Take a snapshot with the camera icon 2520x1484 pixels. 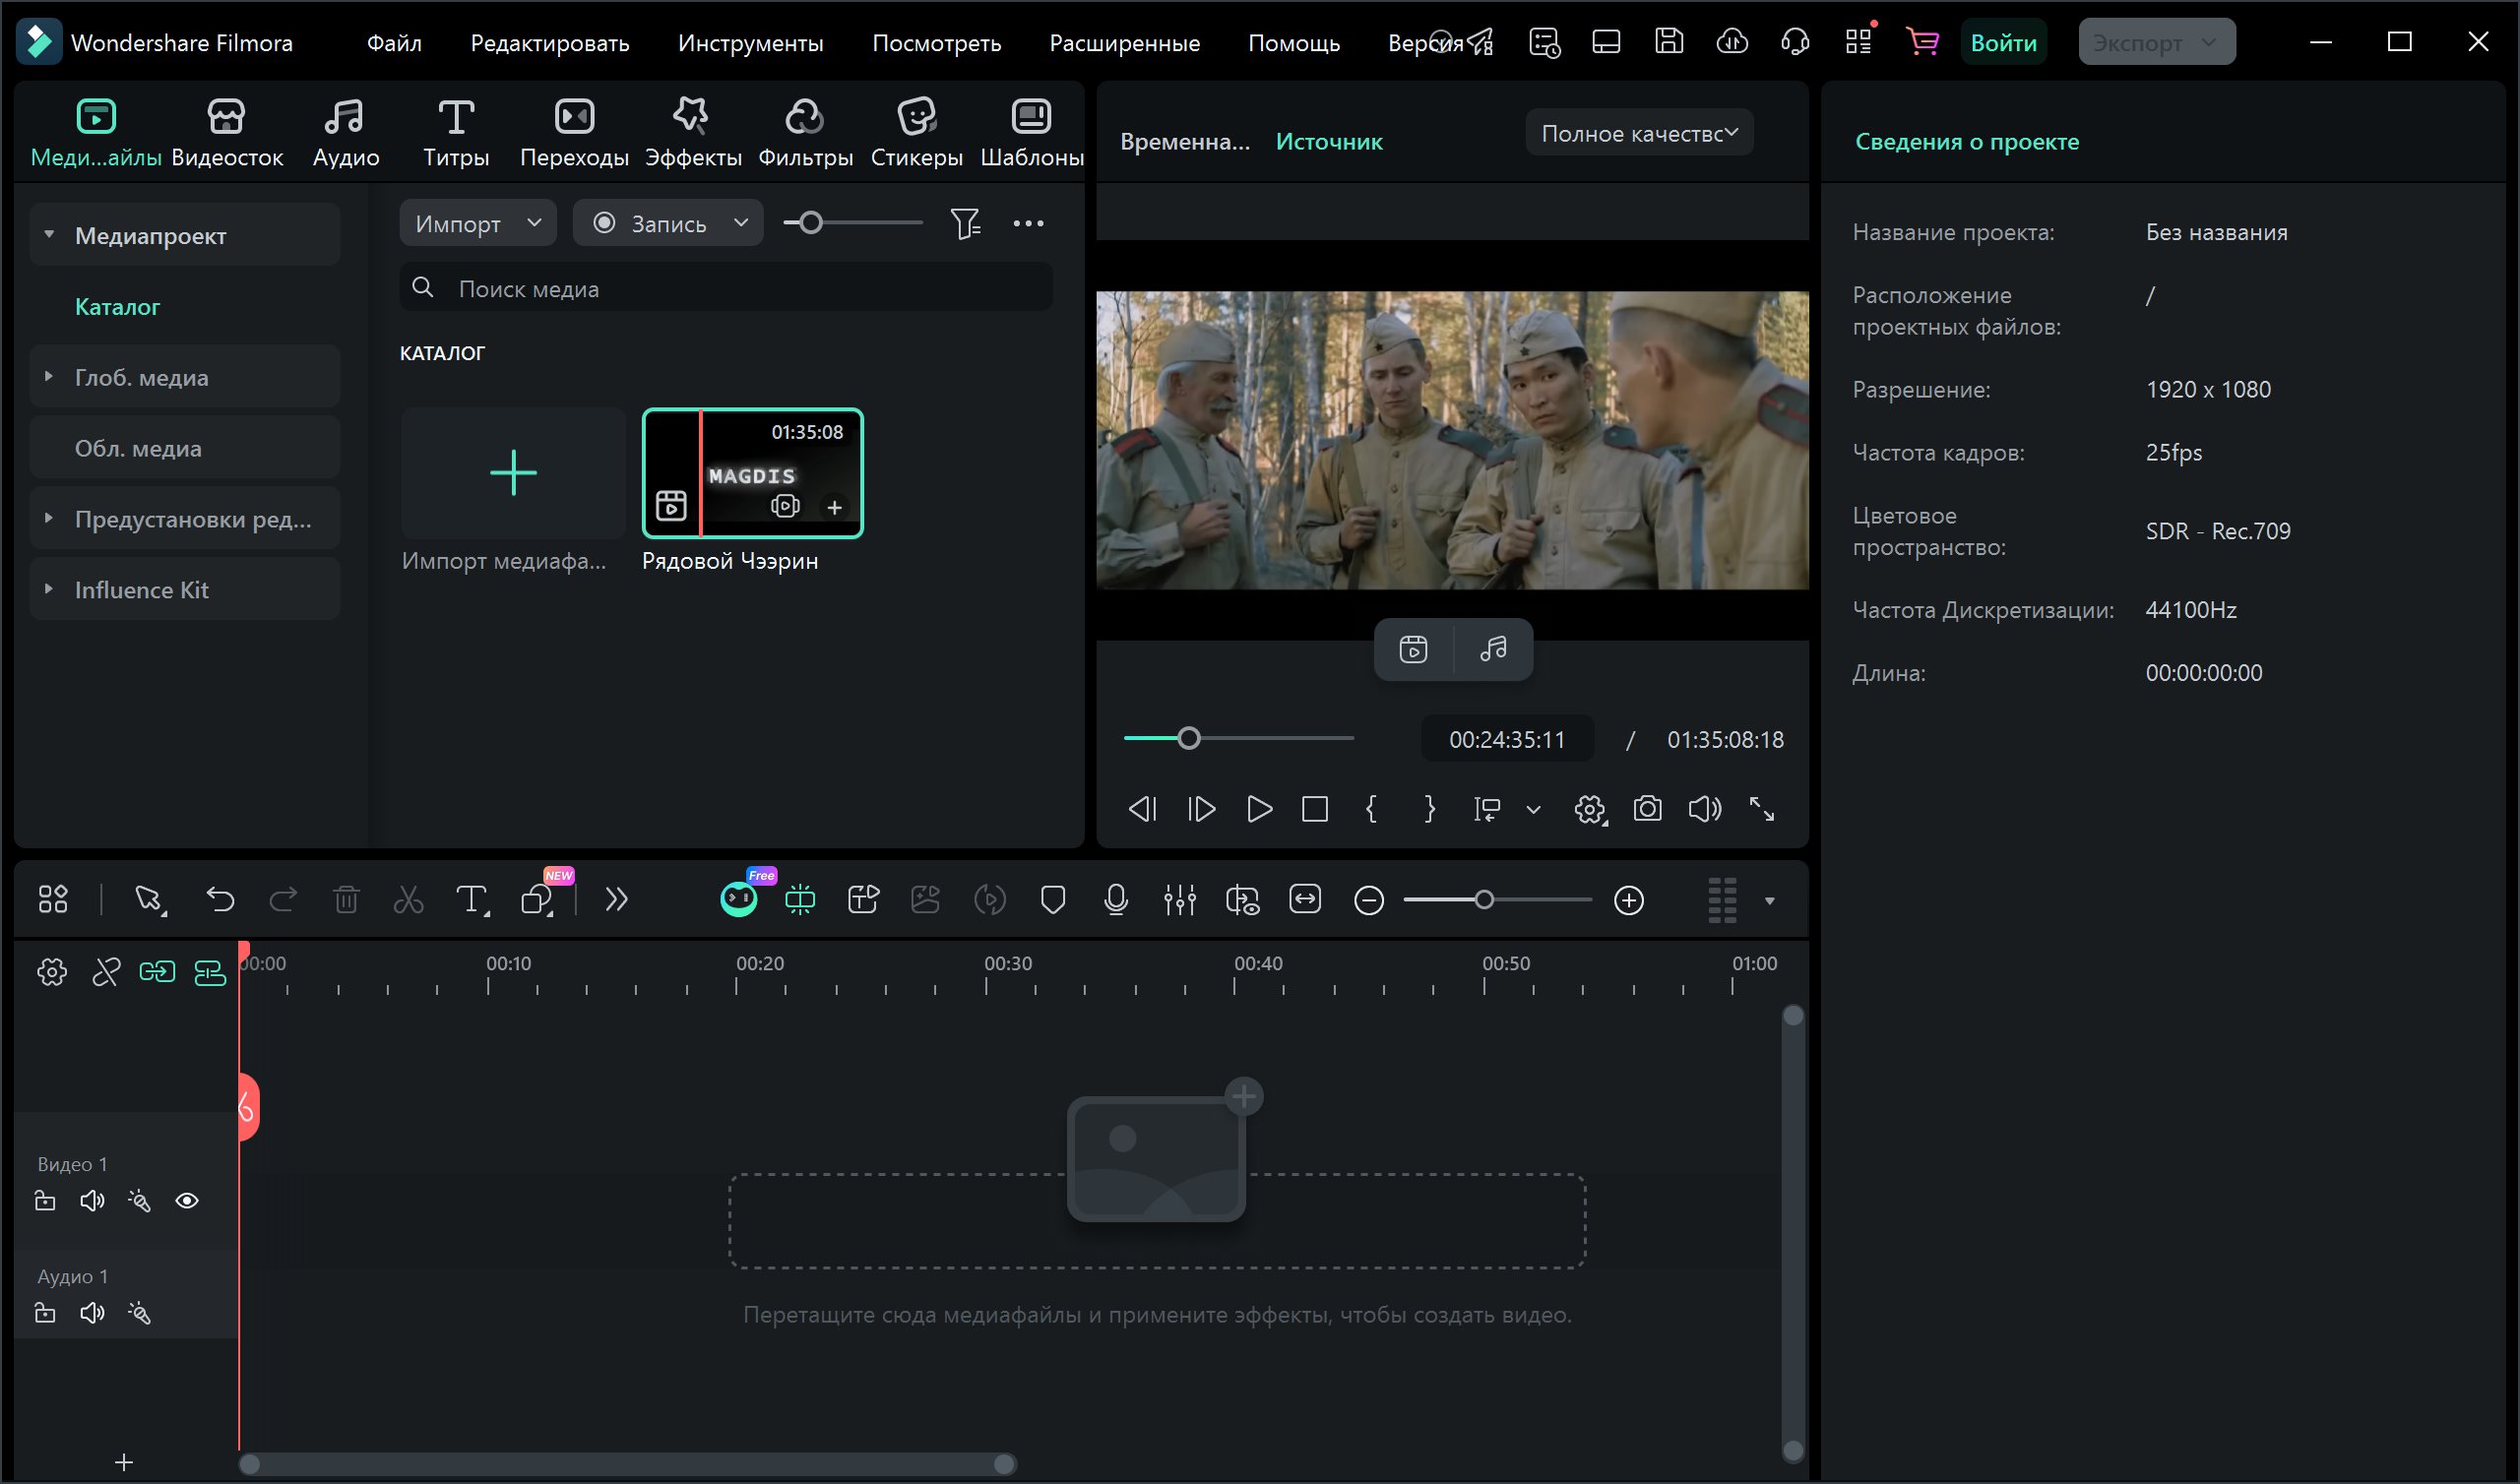(x=1647, y=809)
